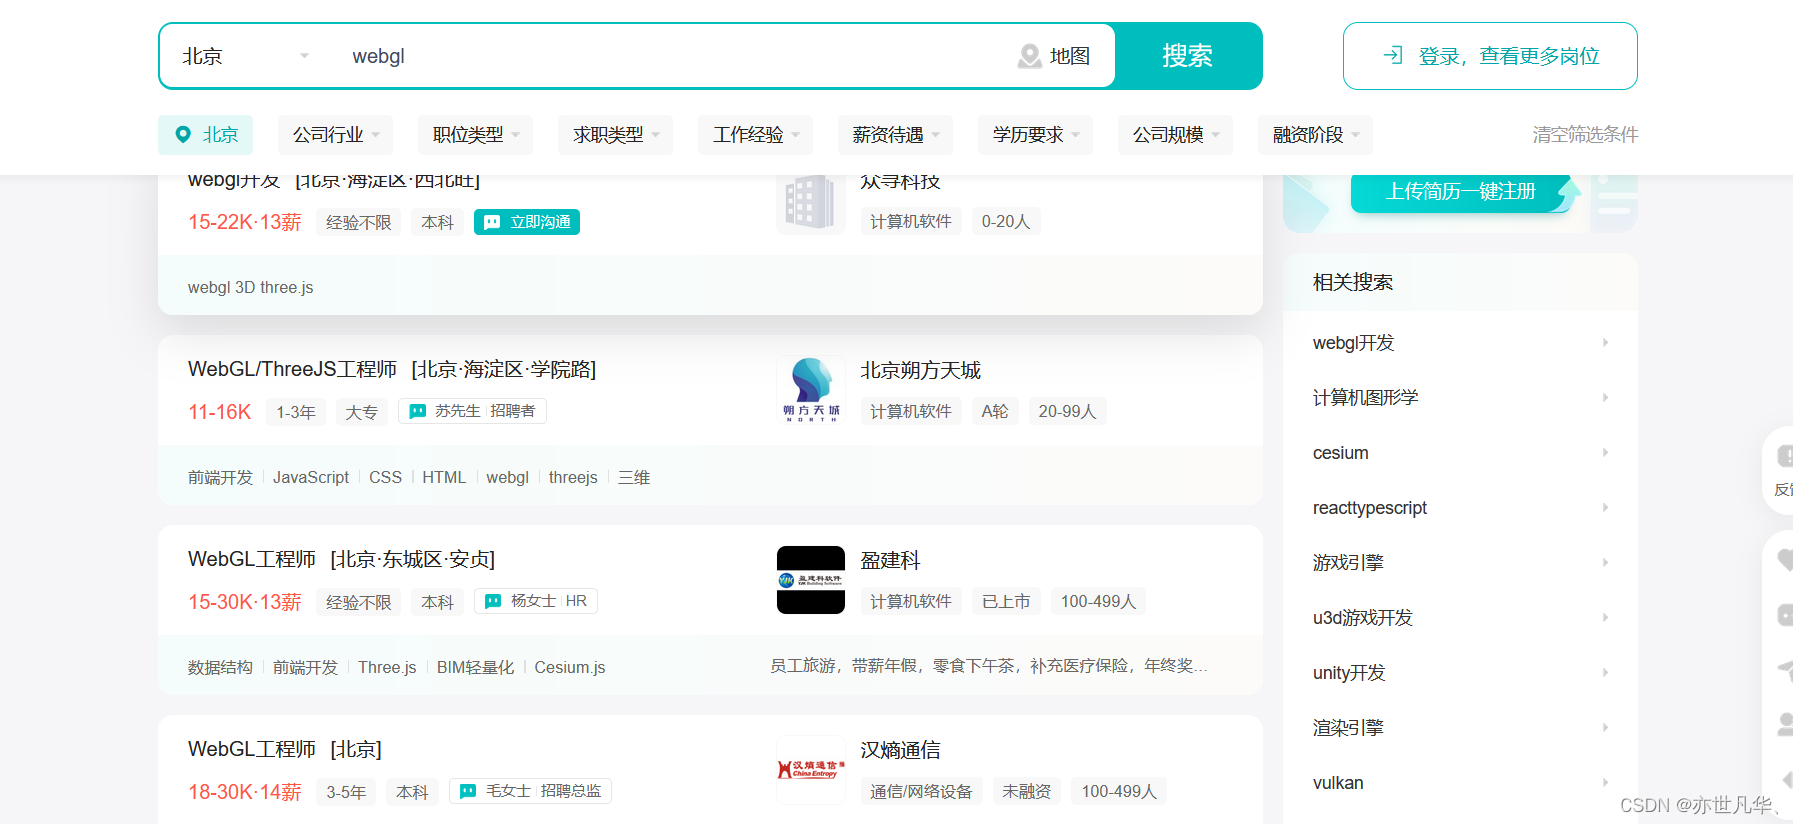Expand the 求职类型 filter
This screenshot has width=1793, height=824.
pos(615,135)
